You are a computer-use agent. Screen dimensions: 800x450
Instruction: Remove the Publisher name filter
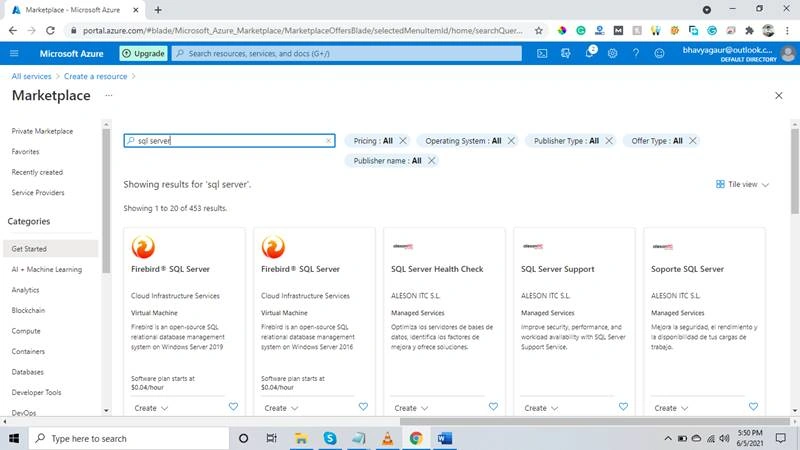click(432, 161)
